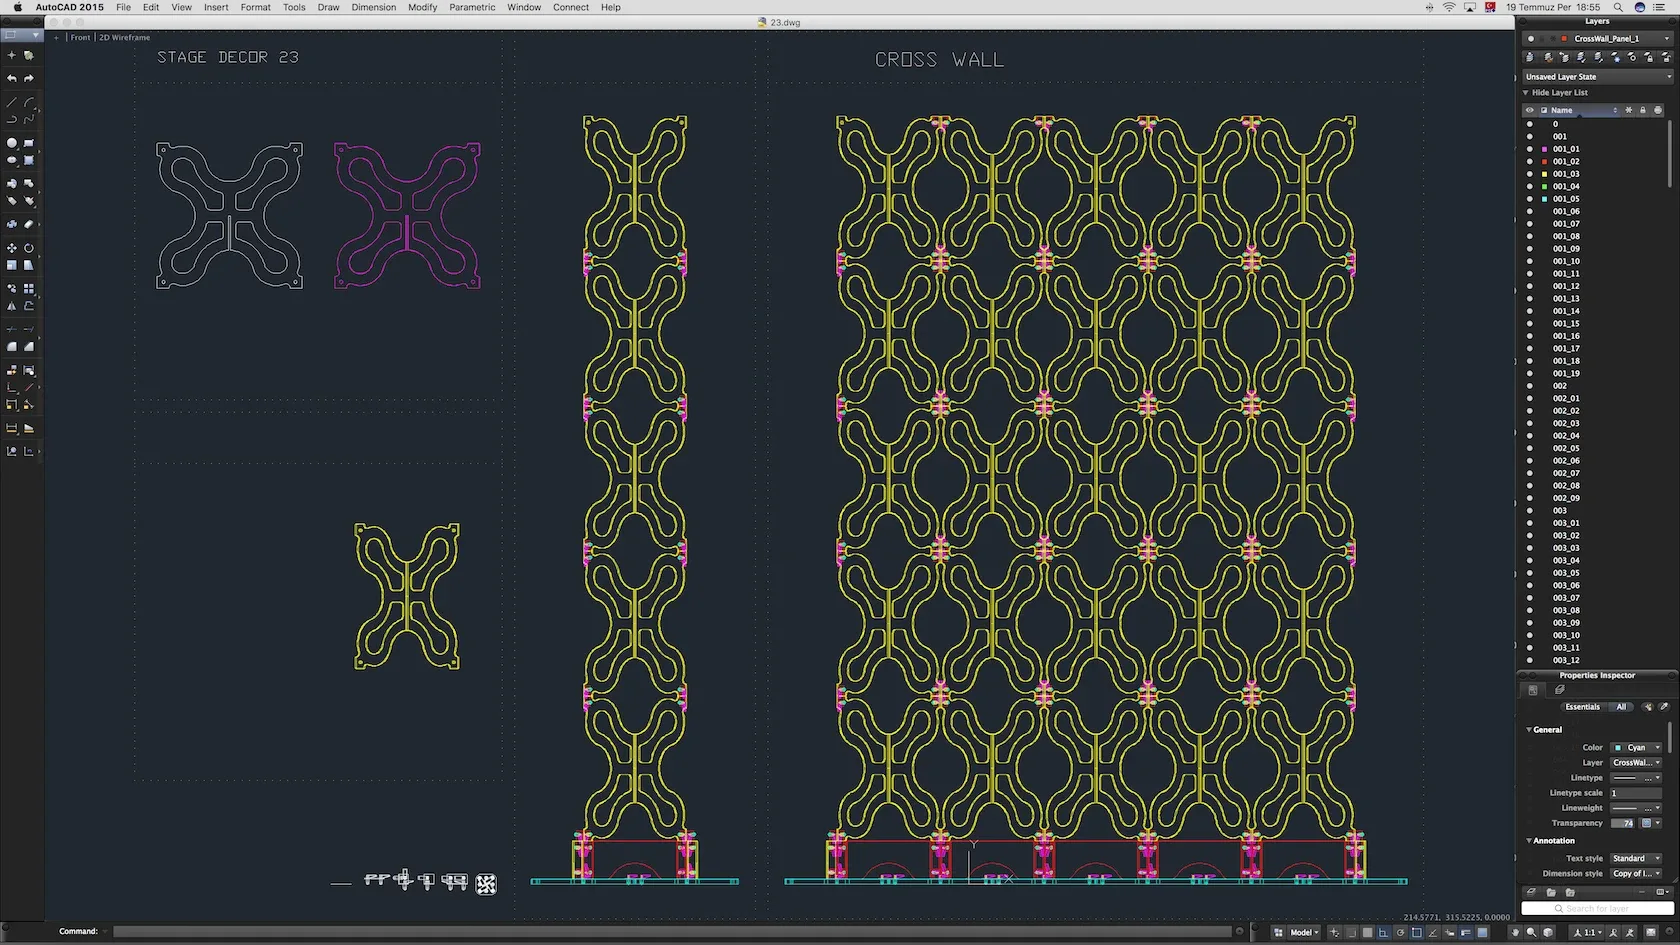This screenshot has height=945, width=1680.
Task: Click the 2D Wireframe visual style label
Action: tap(124, 38)
